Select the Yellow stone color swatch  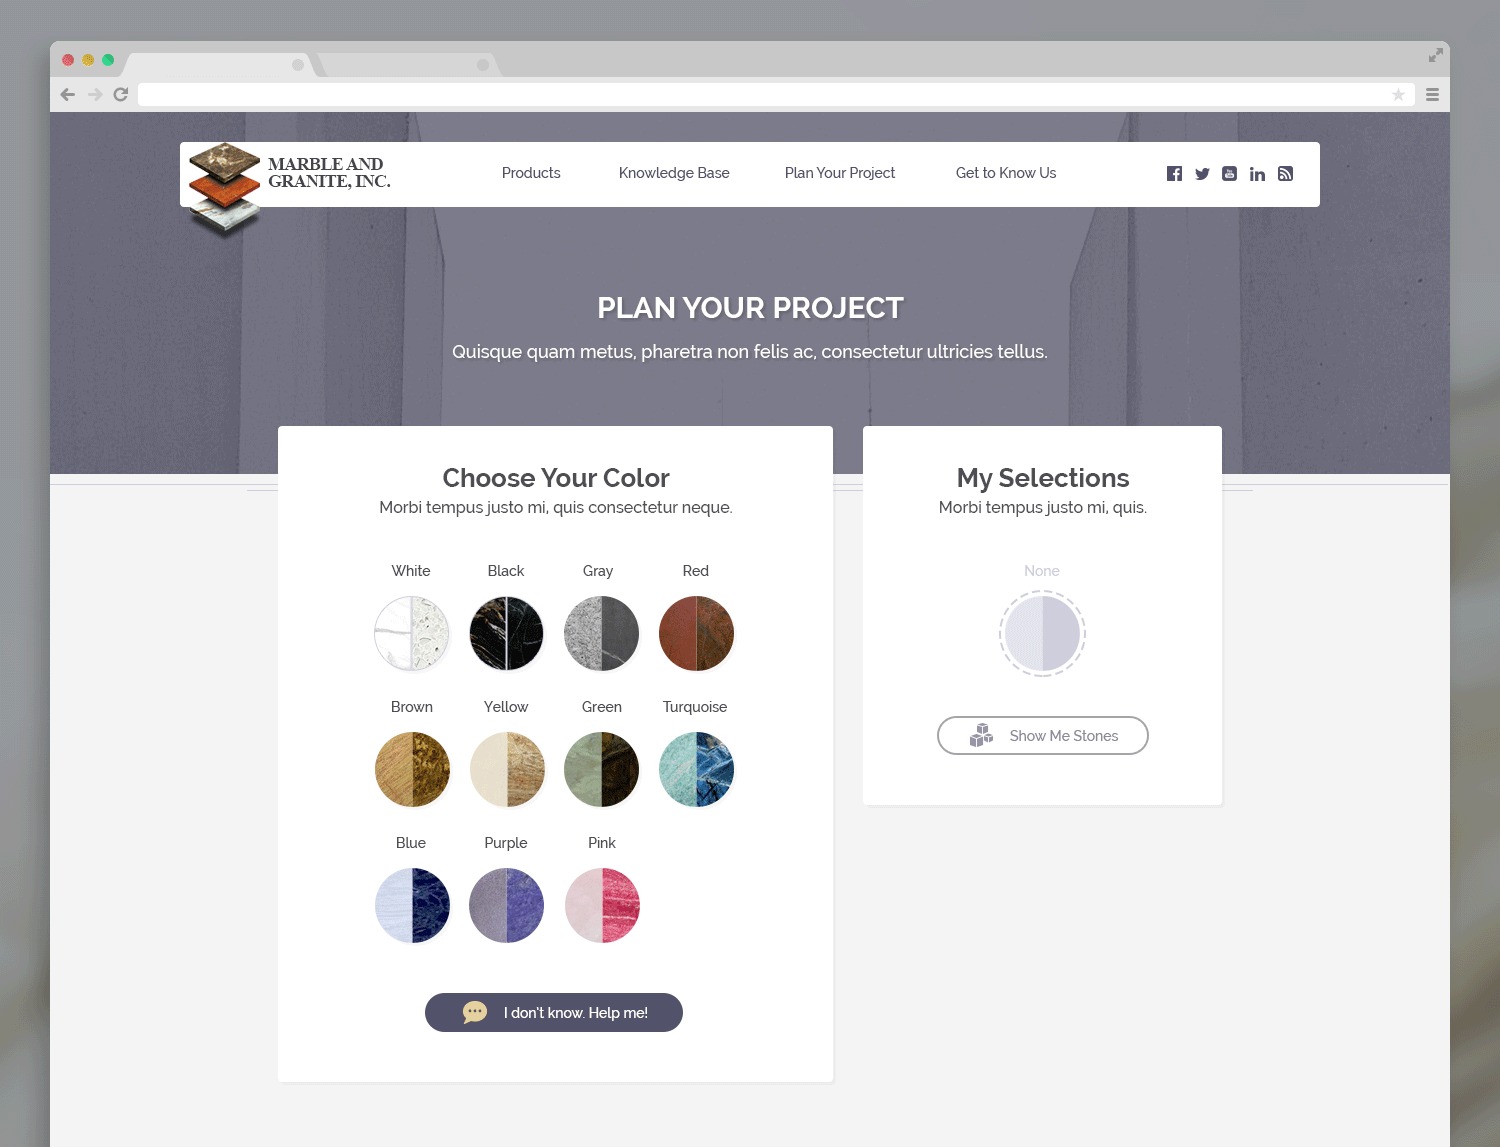click(x=507, y=769)
